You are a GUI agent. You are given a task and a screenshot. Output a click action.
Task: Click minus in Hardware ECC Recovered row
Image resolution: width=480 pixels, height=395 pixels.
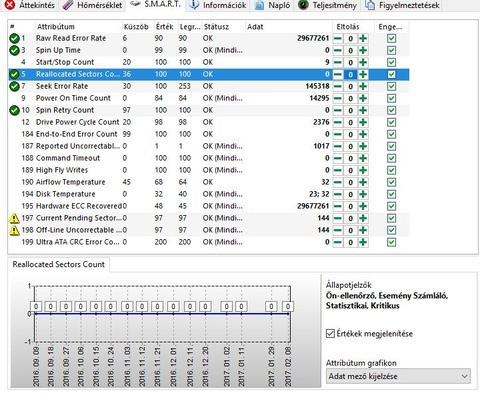338,206
